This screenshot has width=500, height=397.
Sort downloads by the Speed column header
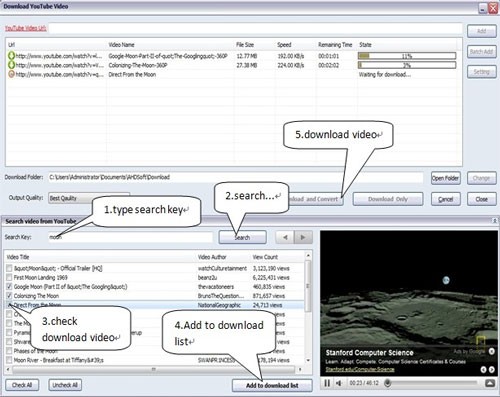coord(284,45)
